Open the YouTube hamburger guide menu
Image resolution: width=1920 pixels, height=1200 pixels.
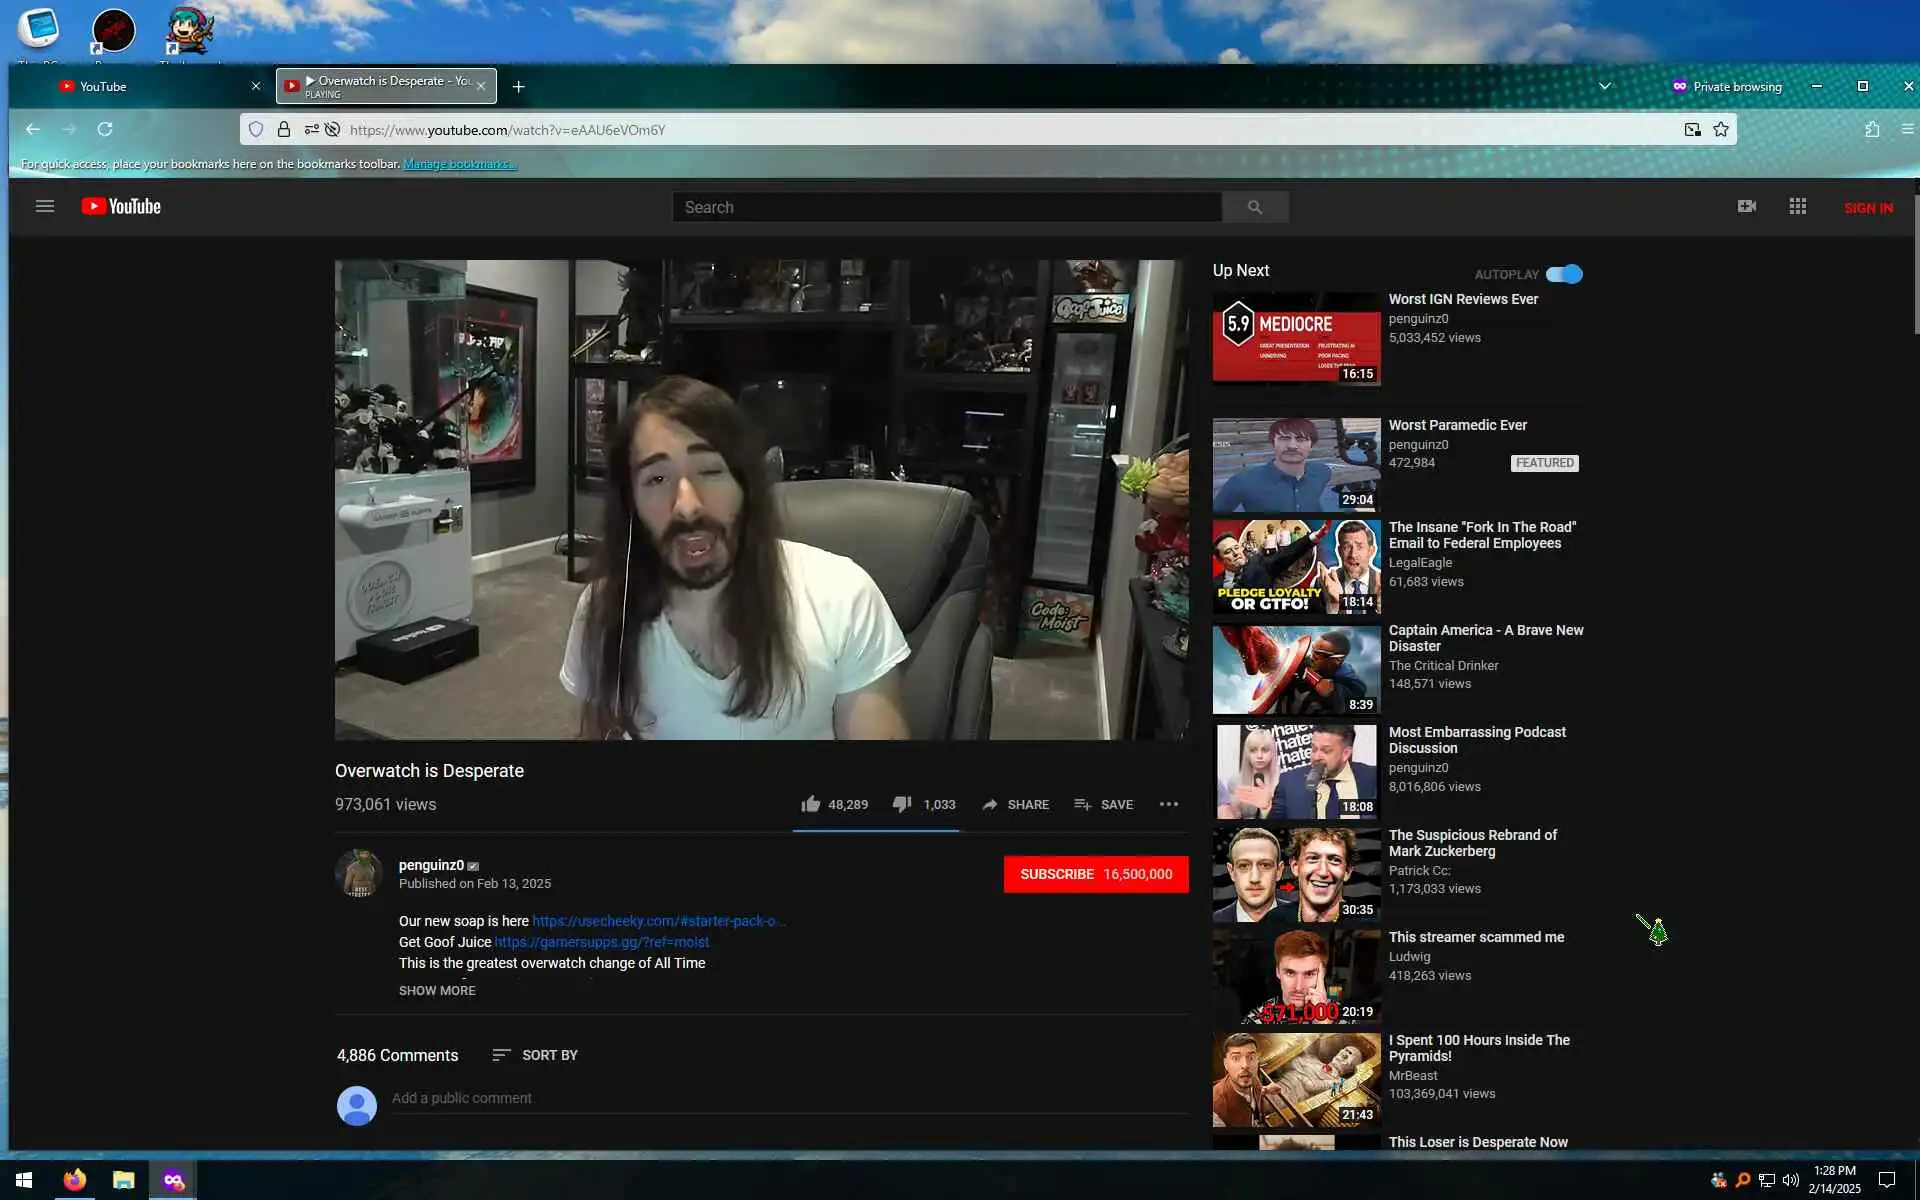click(x=44, y=206)
